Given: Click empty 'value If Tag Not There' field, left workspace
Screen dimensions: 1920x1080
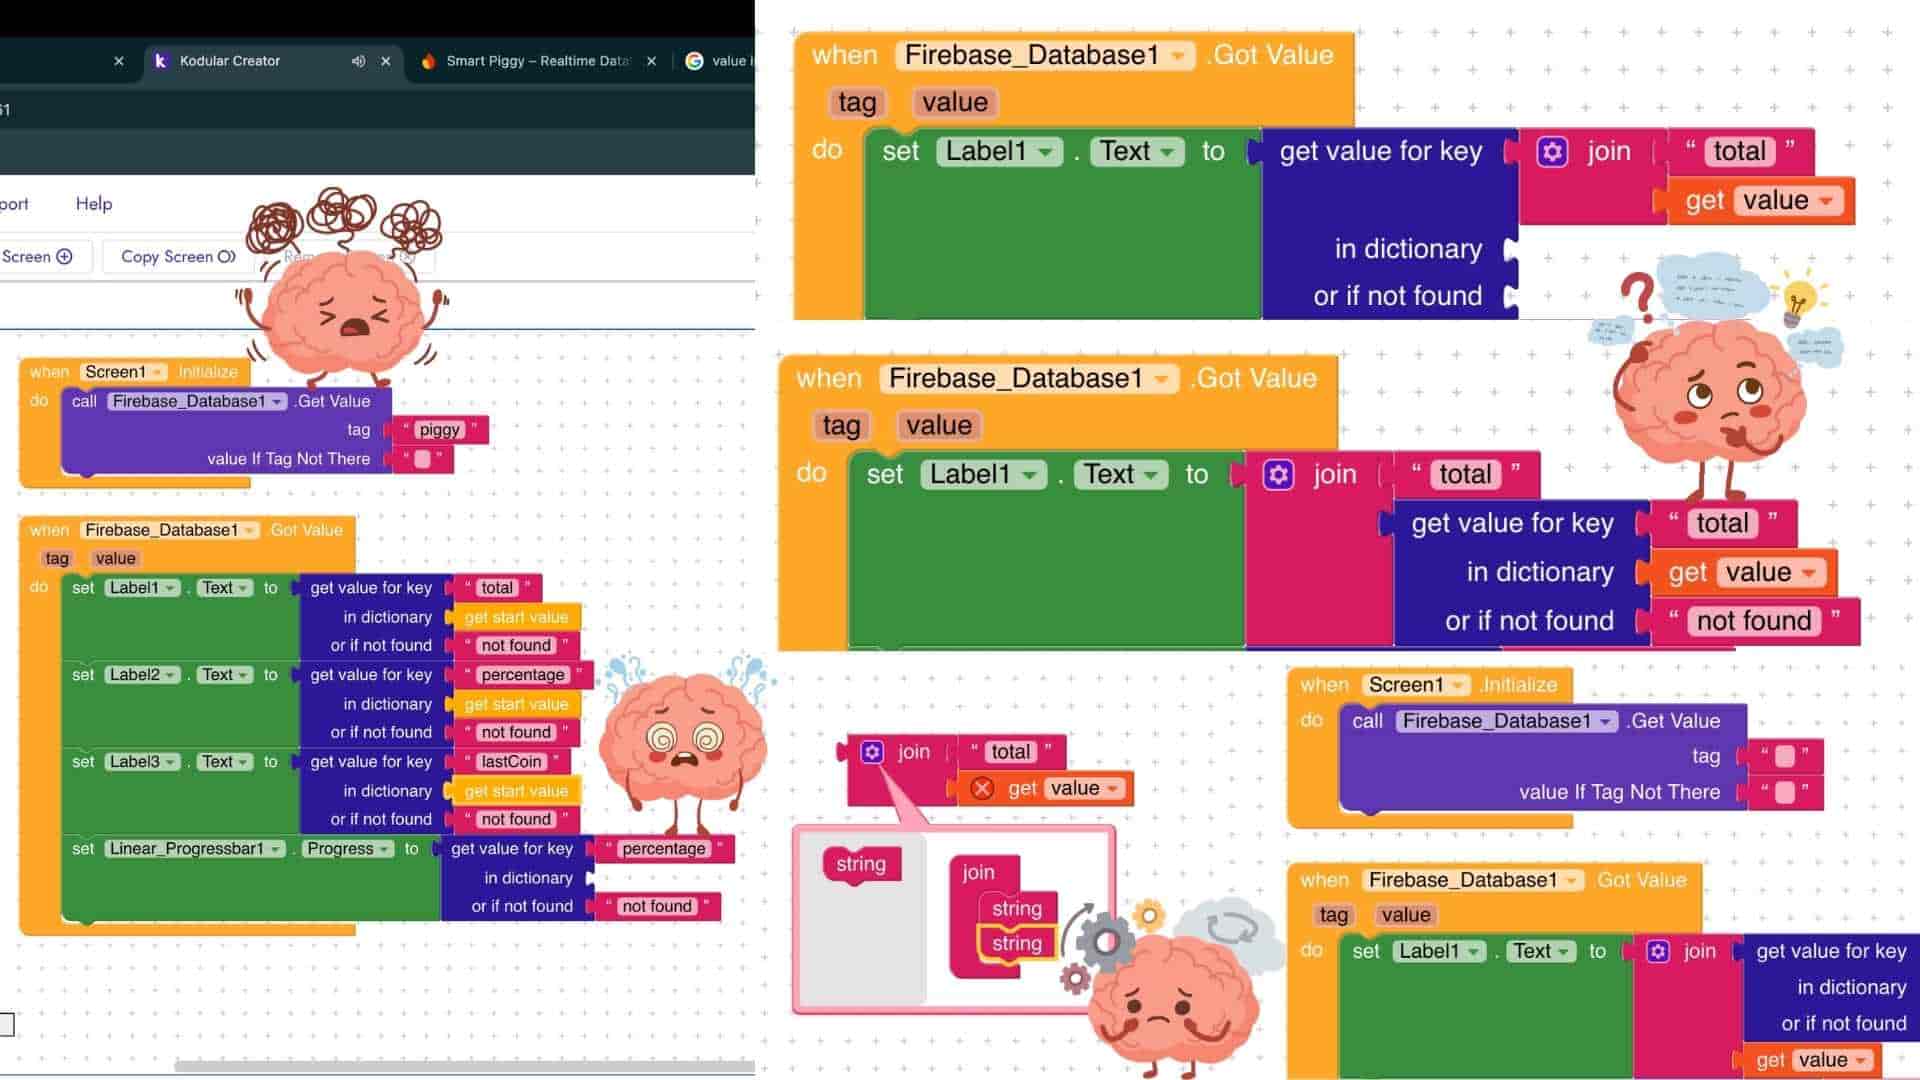Looking at the screenshot, I should click(423, 460).
